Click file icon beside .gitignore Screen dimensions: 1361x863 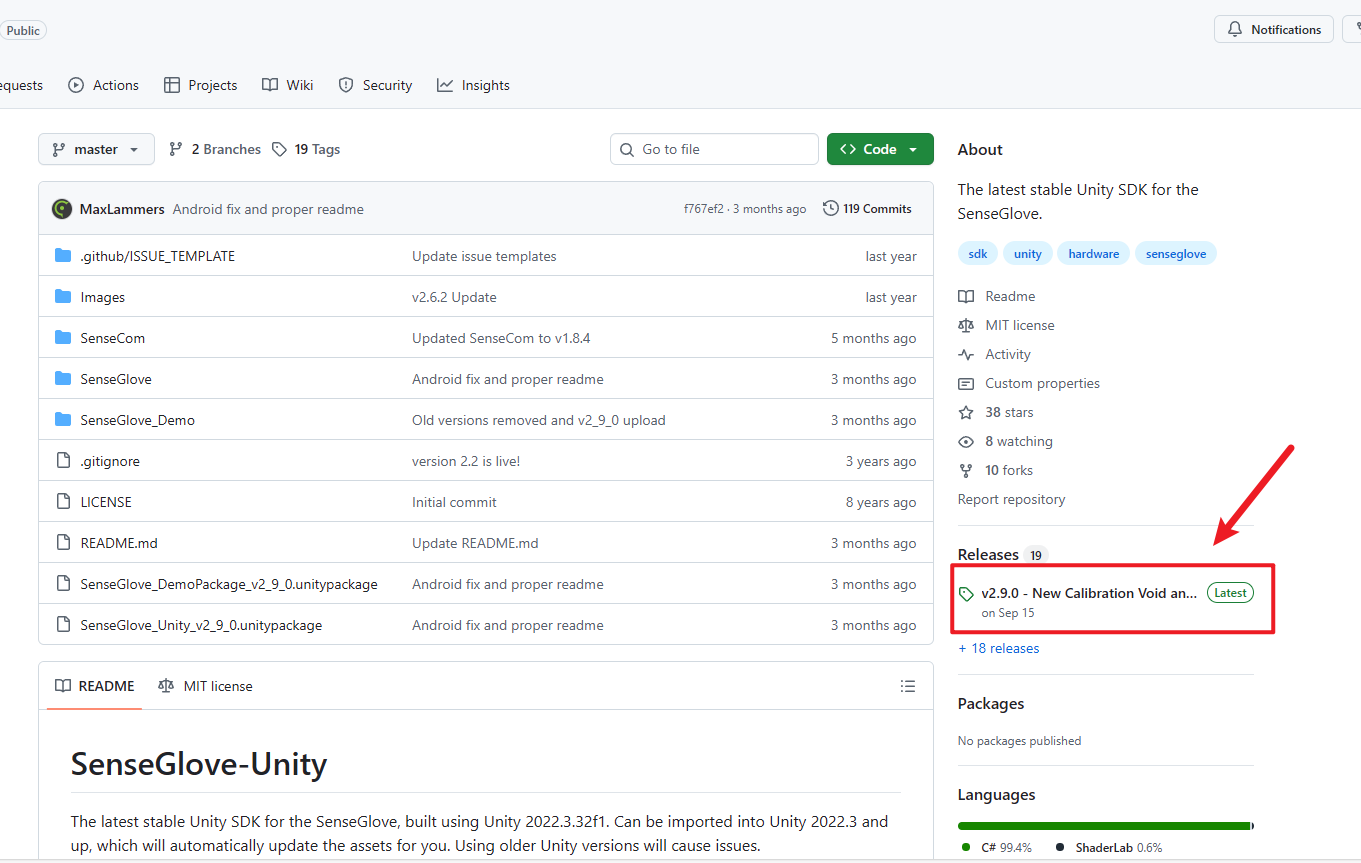pyautogui.click(x=63, y=461)
